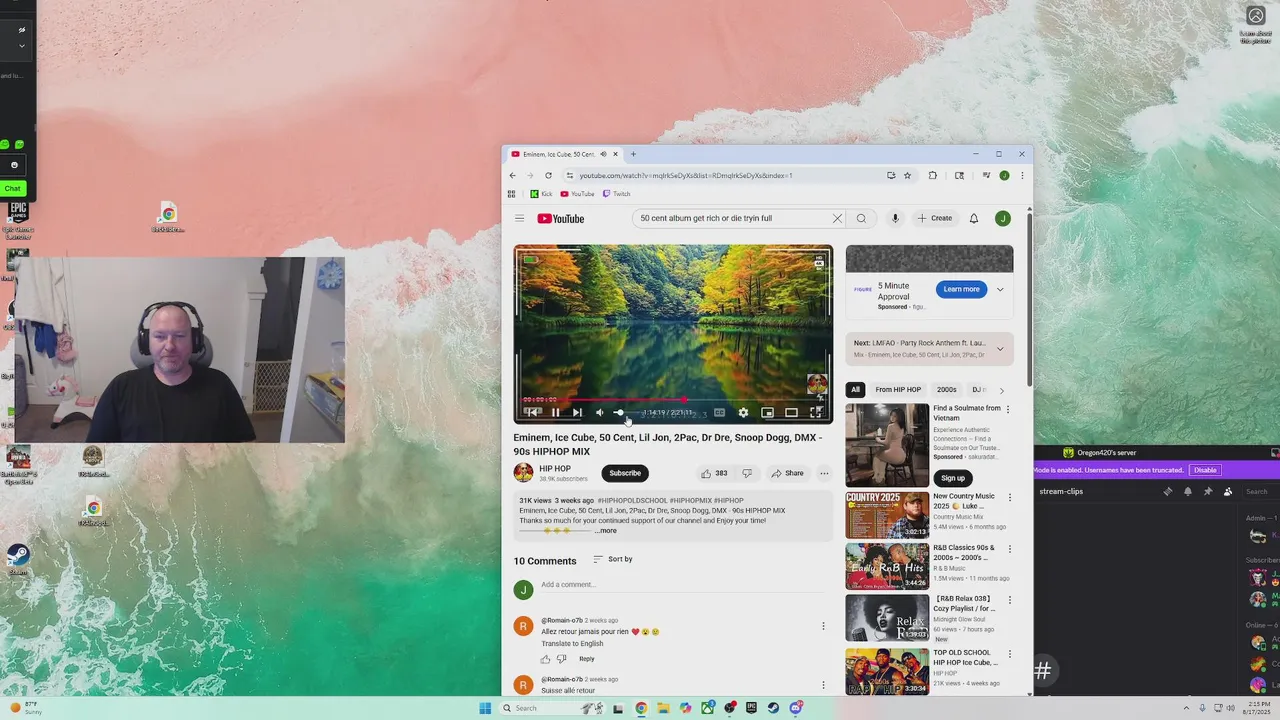Bookmark this page with star icon
Screen dimensions: 1280x720
point(907,175)
